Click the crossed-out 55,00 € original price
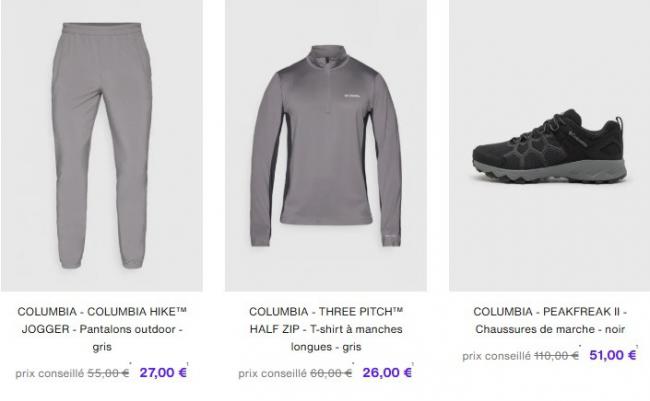The image size is (650, 401). [x=109, y=373]
